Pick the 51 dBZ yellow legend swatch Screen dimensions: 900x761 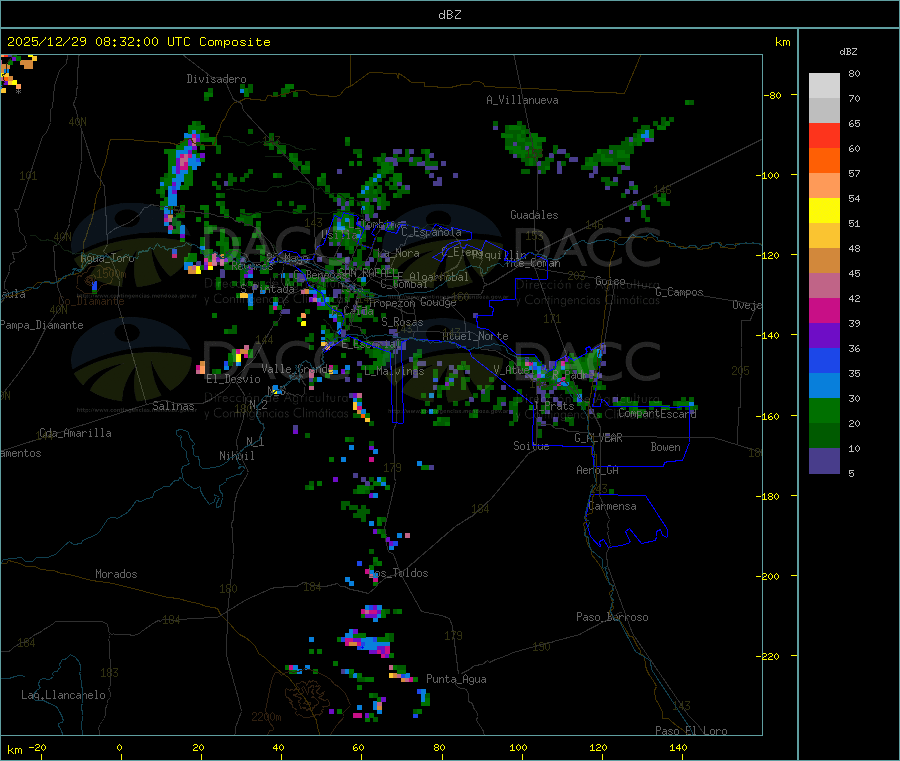coord(824,211)
